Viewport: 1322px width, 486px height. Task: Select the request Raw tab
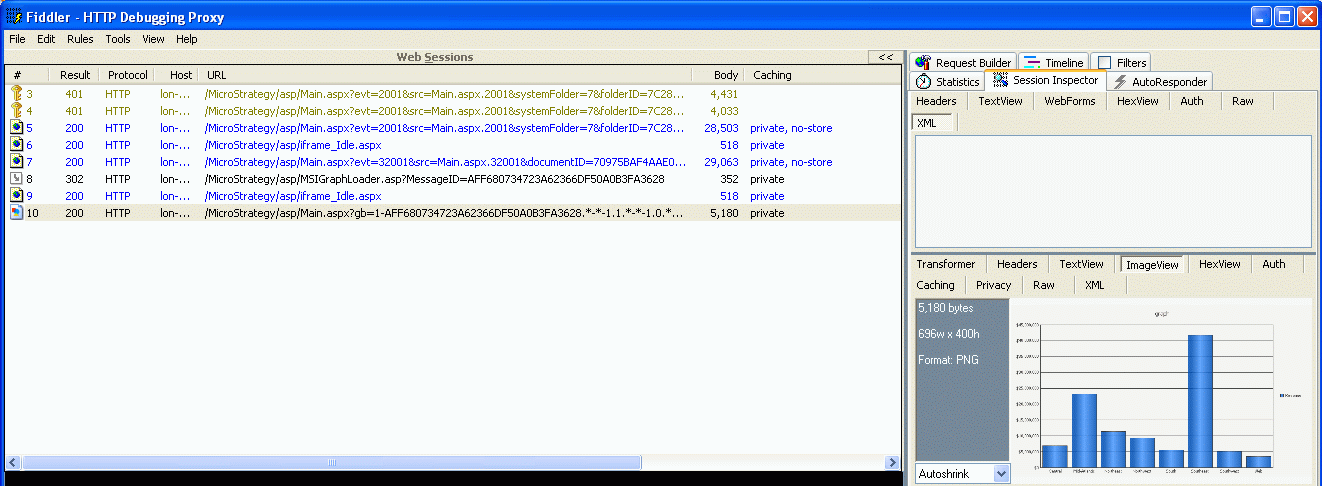click(x=1242, y=101)
